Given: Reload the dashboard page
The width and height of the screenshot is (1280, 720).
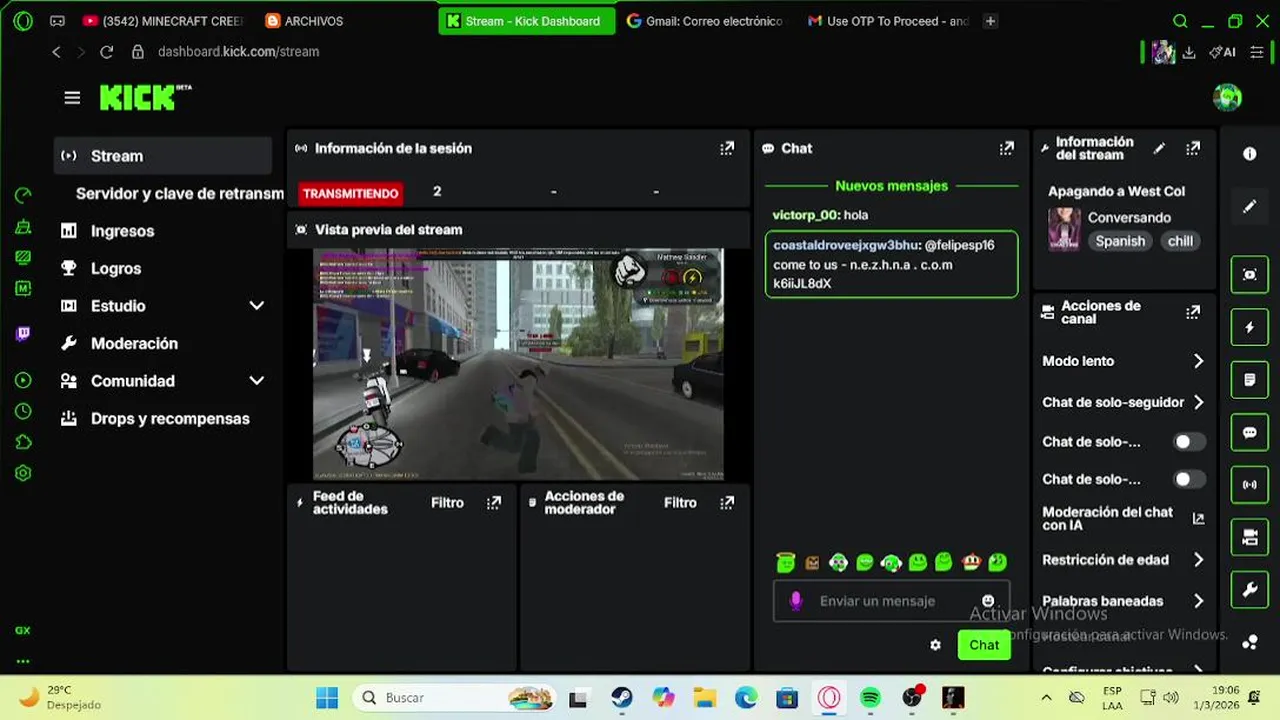Looking at the screenshot, I should point(106,52).
